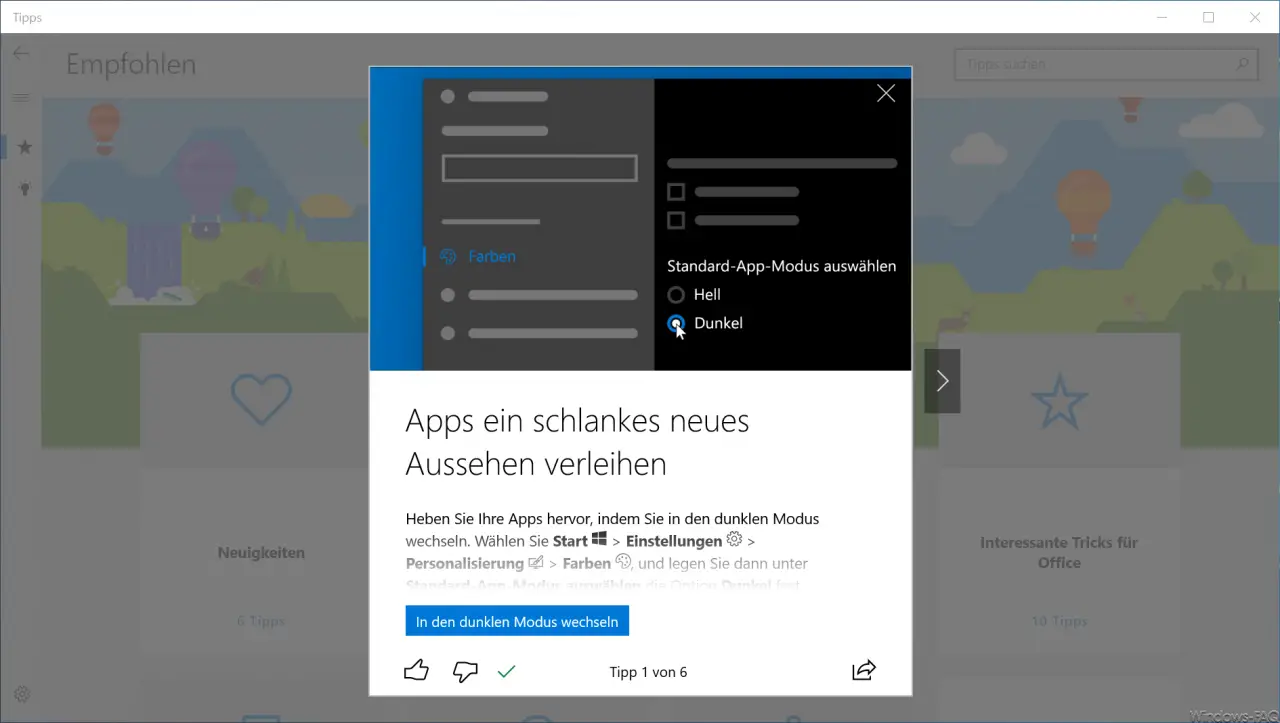Click 'Standard-App-Modus auswählen' label in illustration
Screen dimensions: 1280x723
point(782,266)
